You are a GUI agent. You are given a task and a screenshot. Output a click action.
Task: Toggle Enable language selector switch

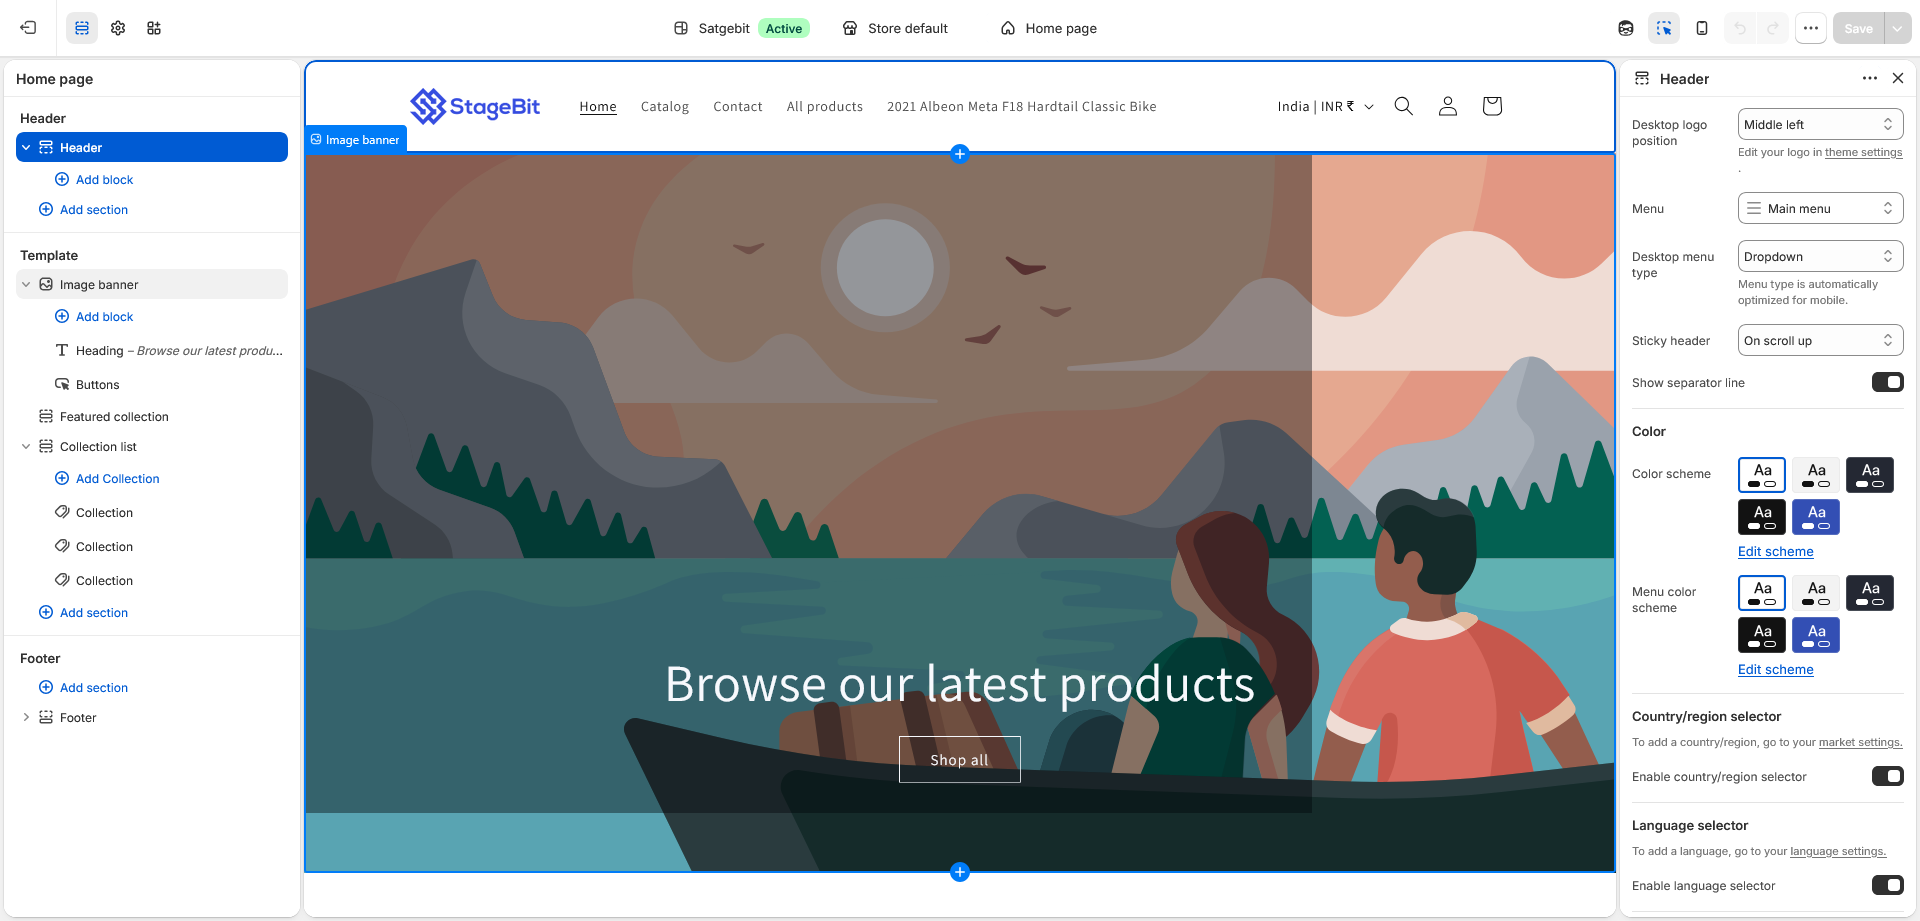(1887, 886)
